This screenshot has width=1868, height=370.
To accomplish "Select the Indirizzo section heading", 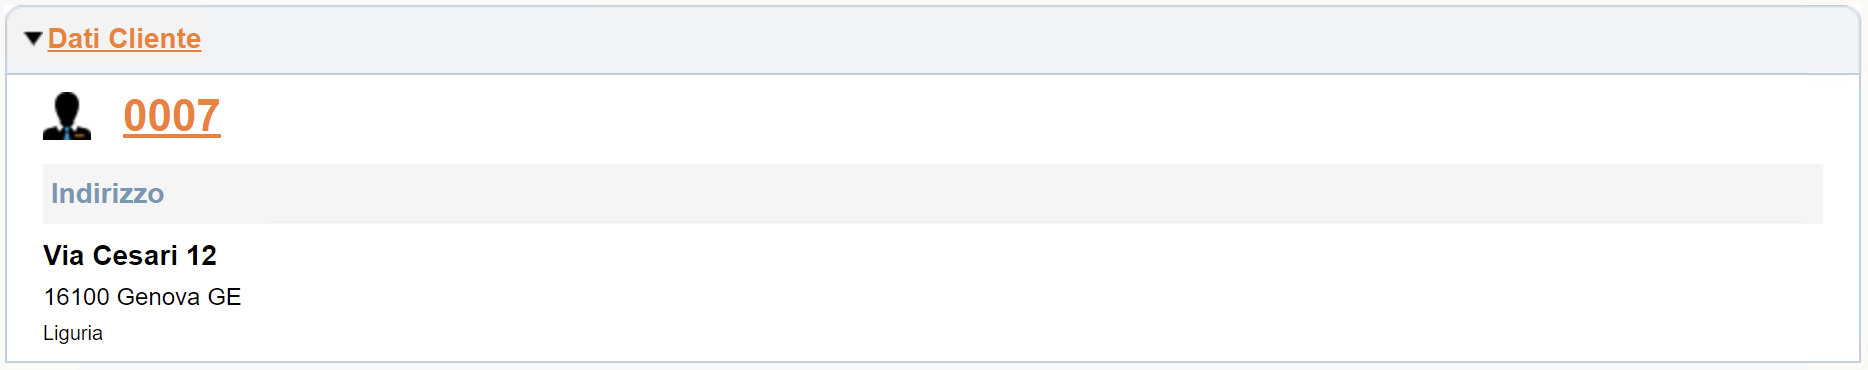I will pyautogui.click(x=108, y=194).
